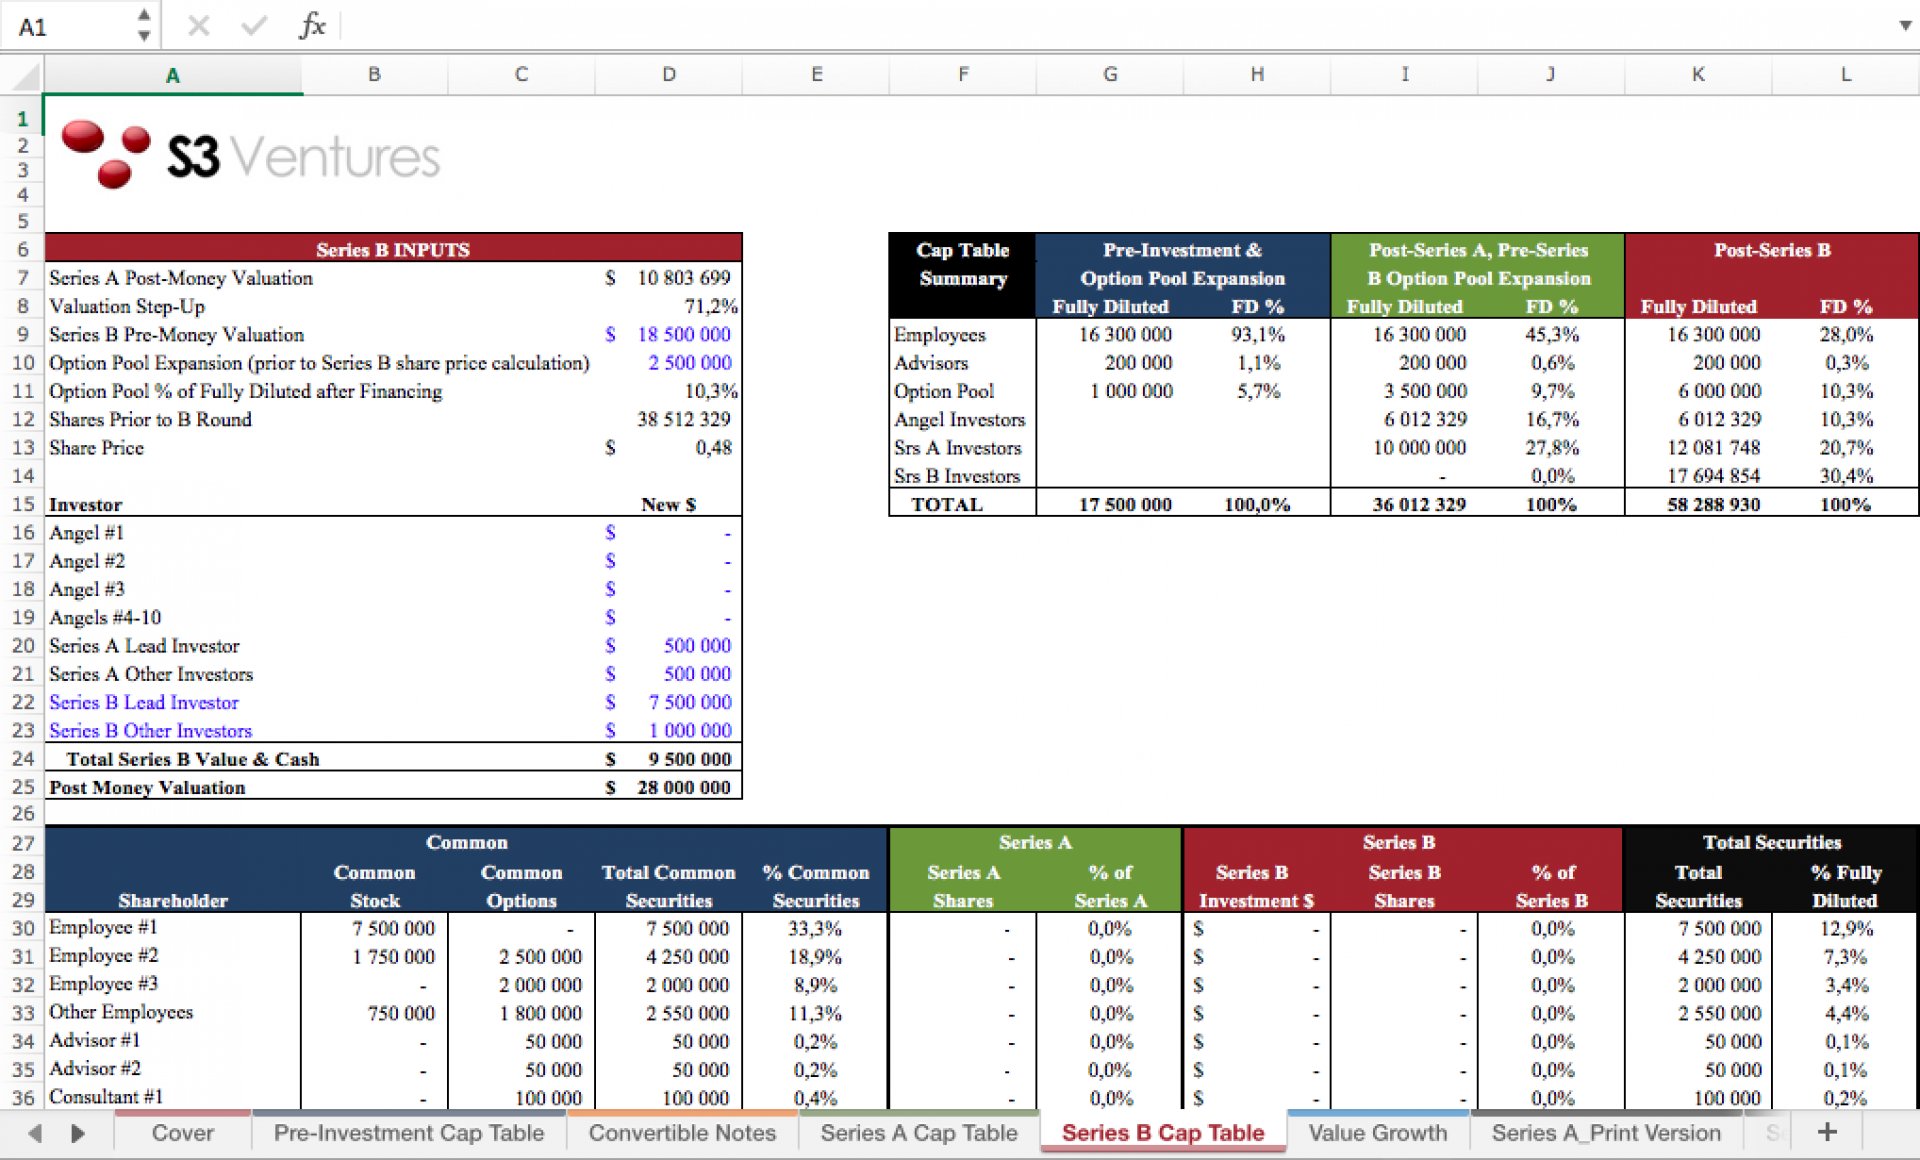Select column H header
1920x1160 pixels.
pos(1257,75)
